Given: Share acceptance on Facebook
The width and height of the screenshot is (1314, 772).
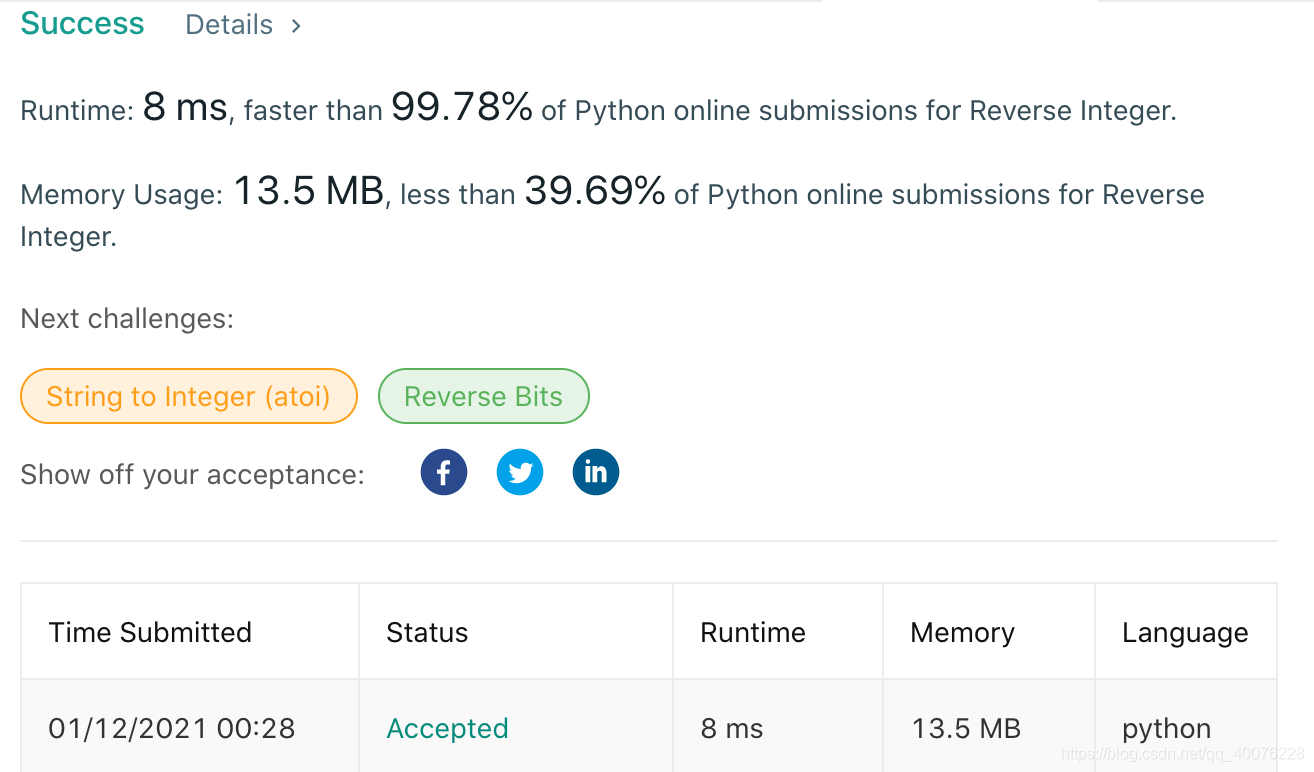Looking at the screenshot, I should (444, 472).
